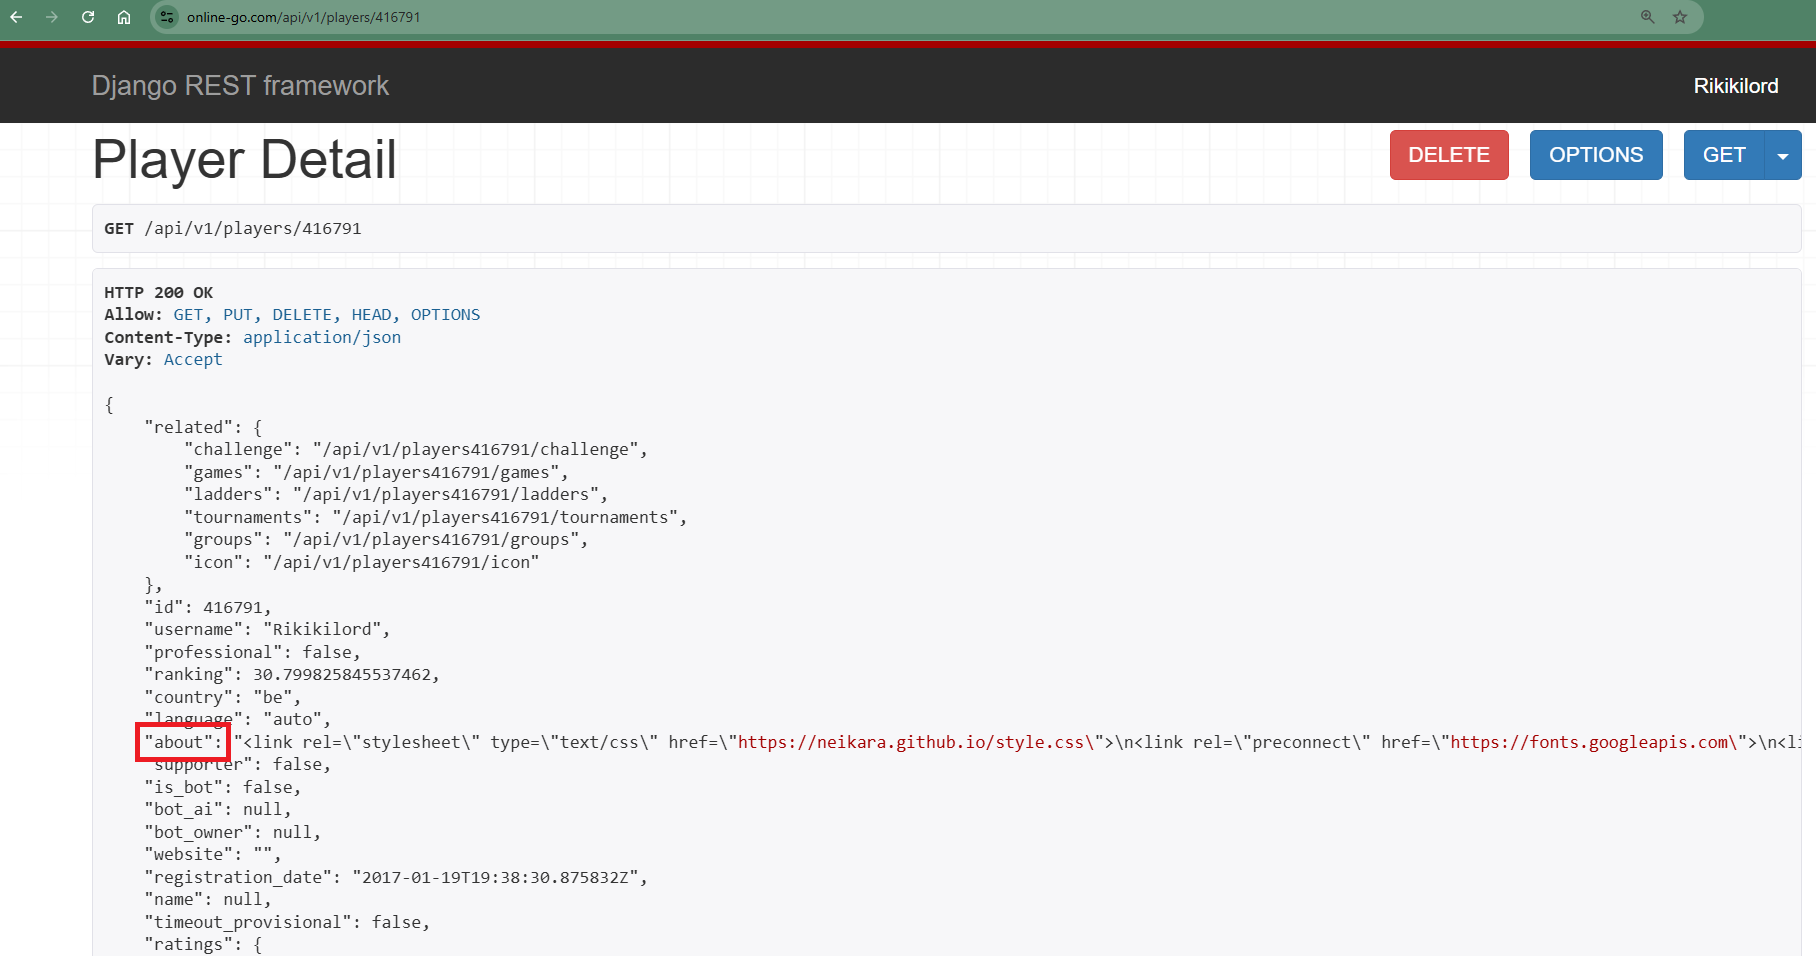Viewport: 1816px width, 956px height.
Task: Bookmark this page with the star icon
Action: click(1680, 17)
